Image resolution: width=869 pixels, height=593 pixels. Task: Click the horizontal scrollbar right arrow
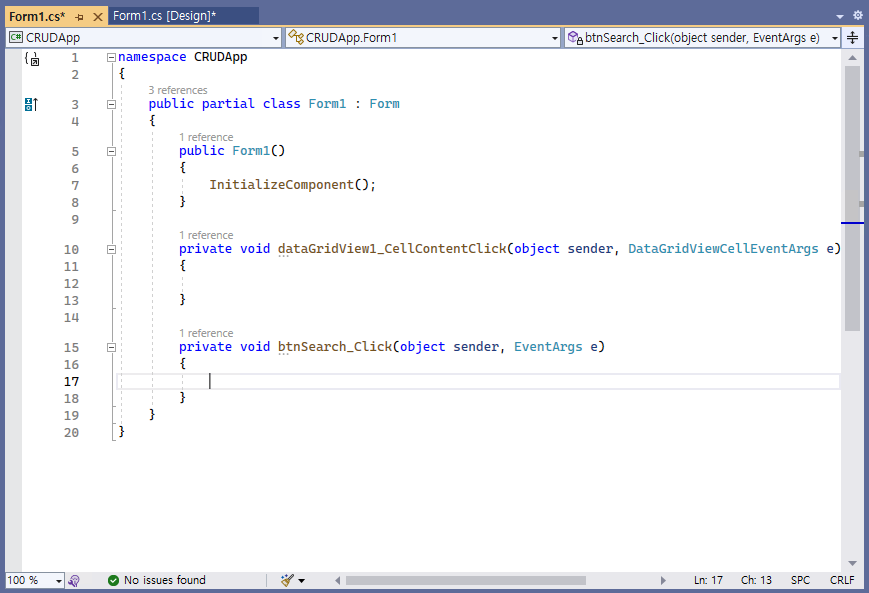click(663, 580)
